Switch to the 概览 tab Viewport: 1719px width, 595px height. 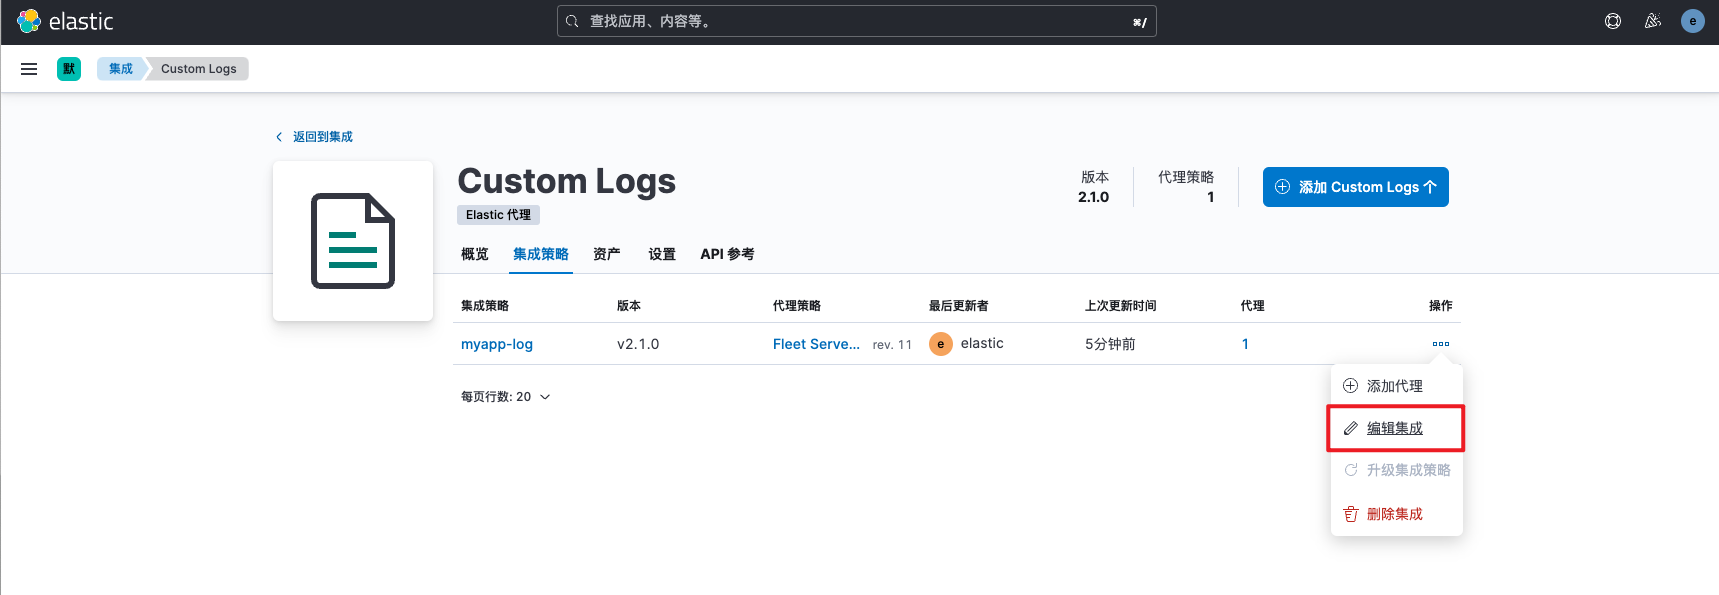click(475, 254)
